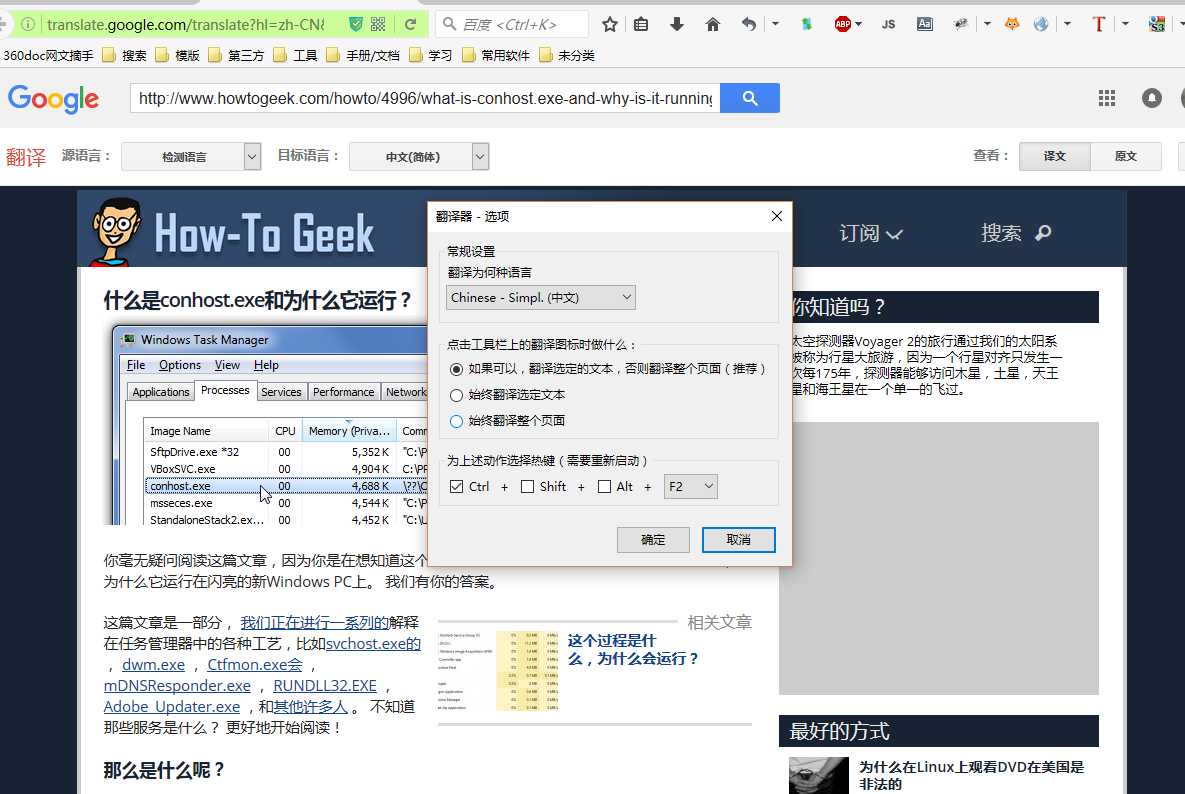Open the svchost.exe的 article link

373,644
